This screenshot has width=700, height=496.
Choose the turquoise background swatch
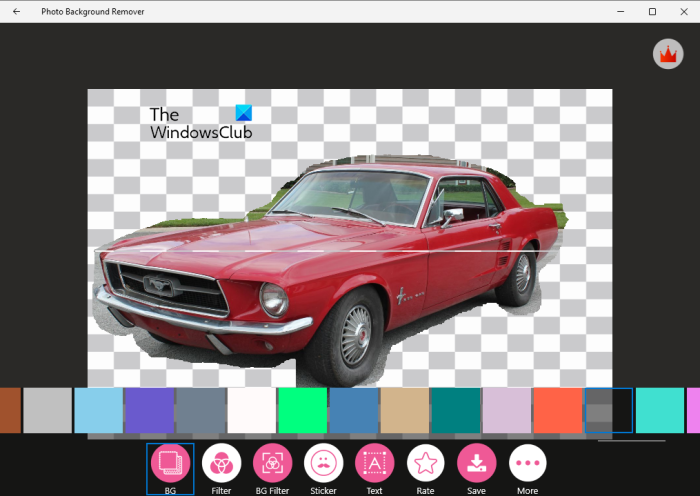click(x=660, y=410)
